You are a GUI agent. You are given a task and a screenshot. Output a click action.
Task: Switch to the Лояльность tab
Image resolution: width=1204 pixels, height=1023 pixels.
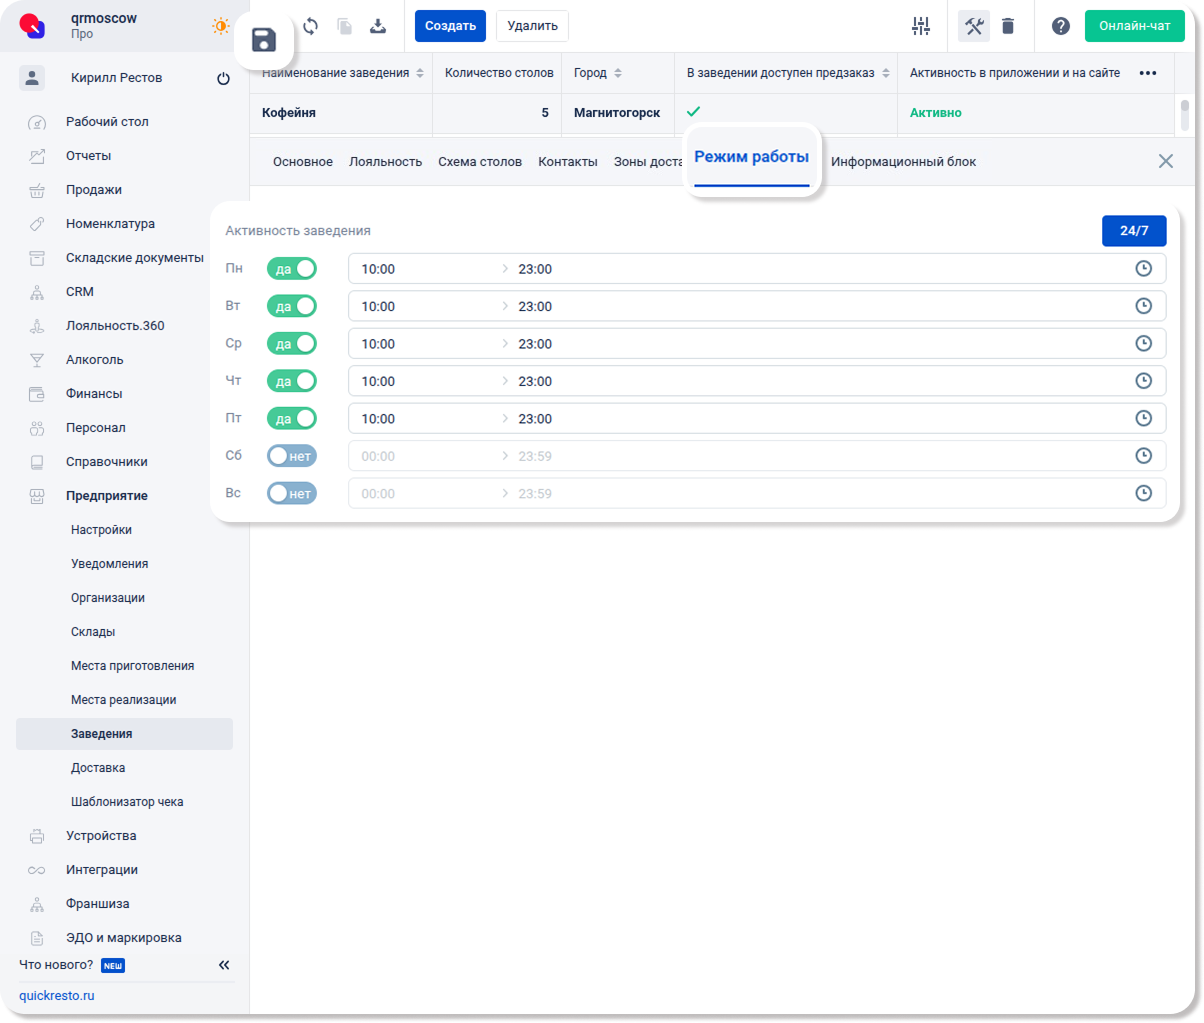pos(385,161)
